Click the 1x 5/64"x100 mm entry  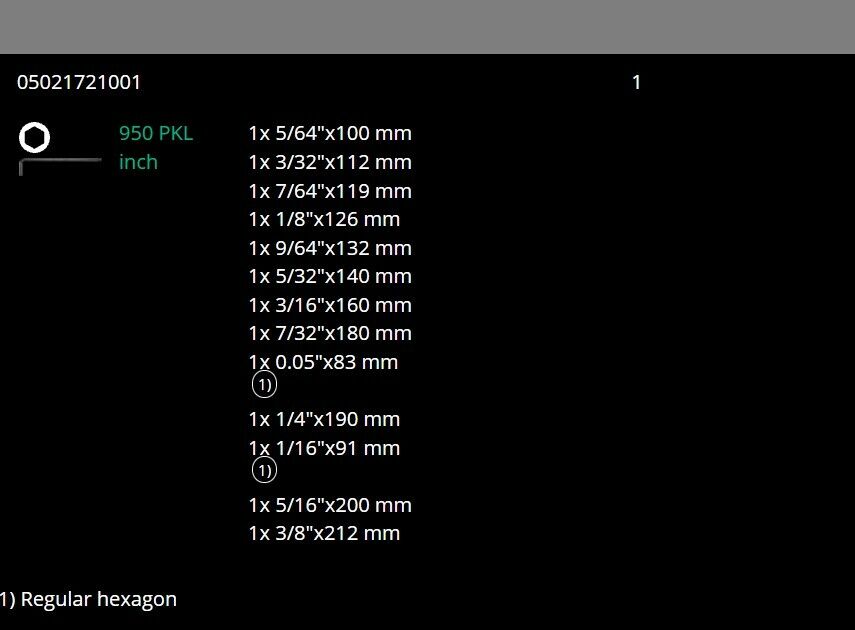pyautogui.click(x=330, y=134)
